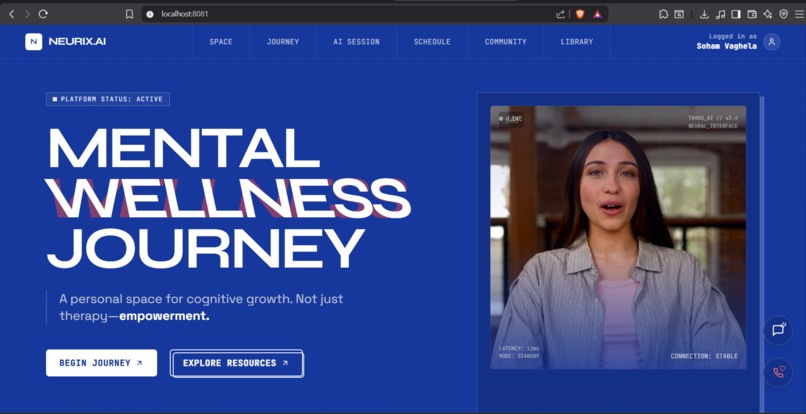Click the Begin Journey button

pos(101,363)
